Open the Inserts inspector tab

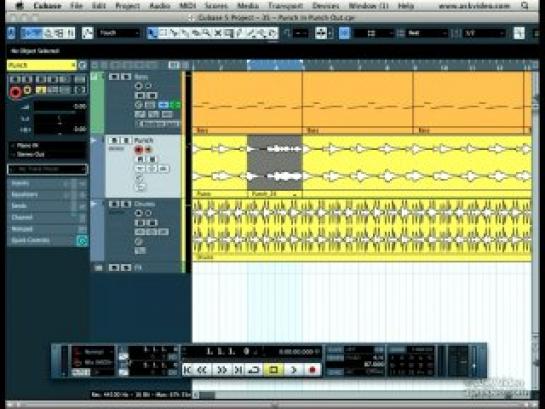click(47, 183)
